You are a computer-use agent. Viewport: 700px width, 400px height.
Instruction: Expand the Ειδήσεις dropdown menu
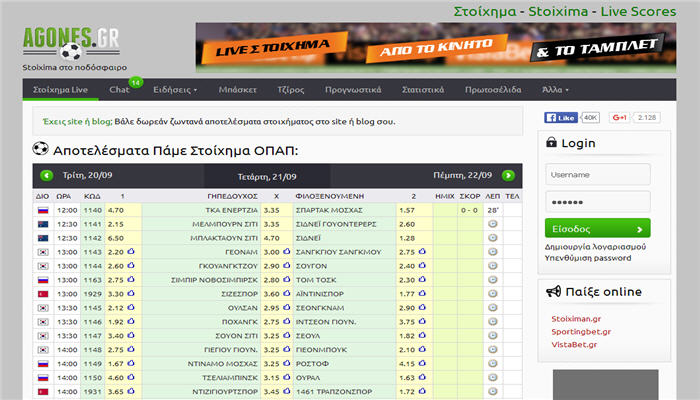175,90
